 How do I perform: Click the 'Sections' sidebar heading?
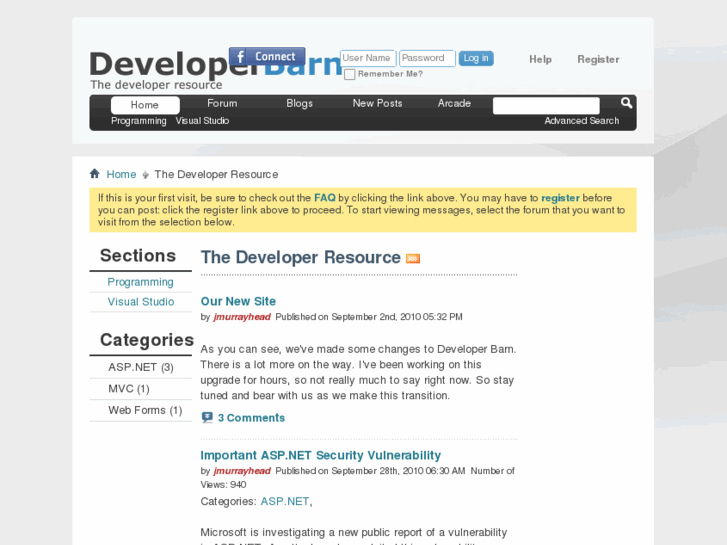click(138, 256)
